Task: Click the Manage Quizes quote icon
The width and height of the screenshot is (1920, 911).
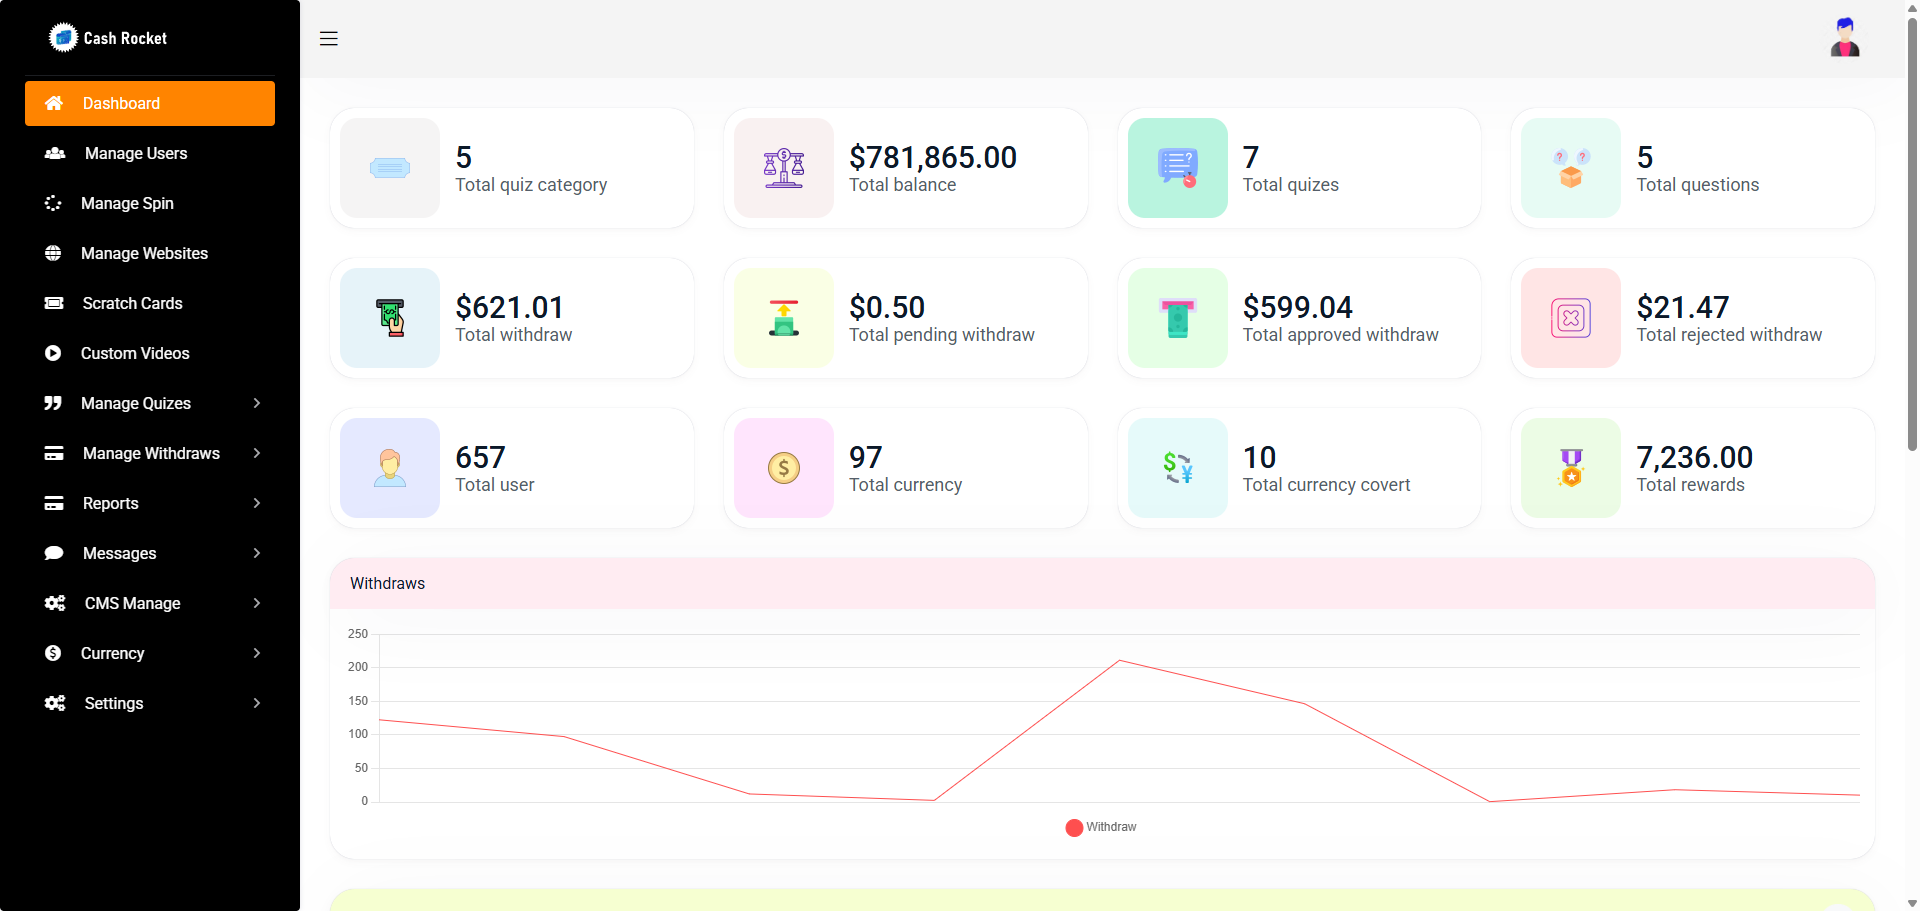Action: click(x=53, y=403)
